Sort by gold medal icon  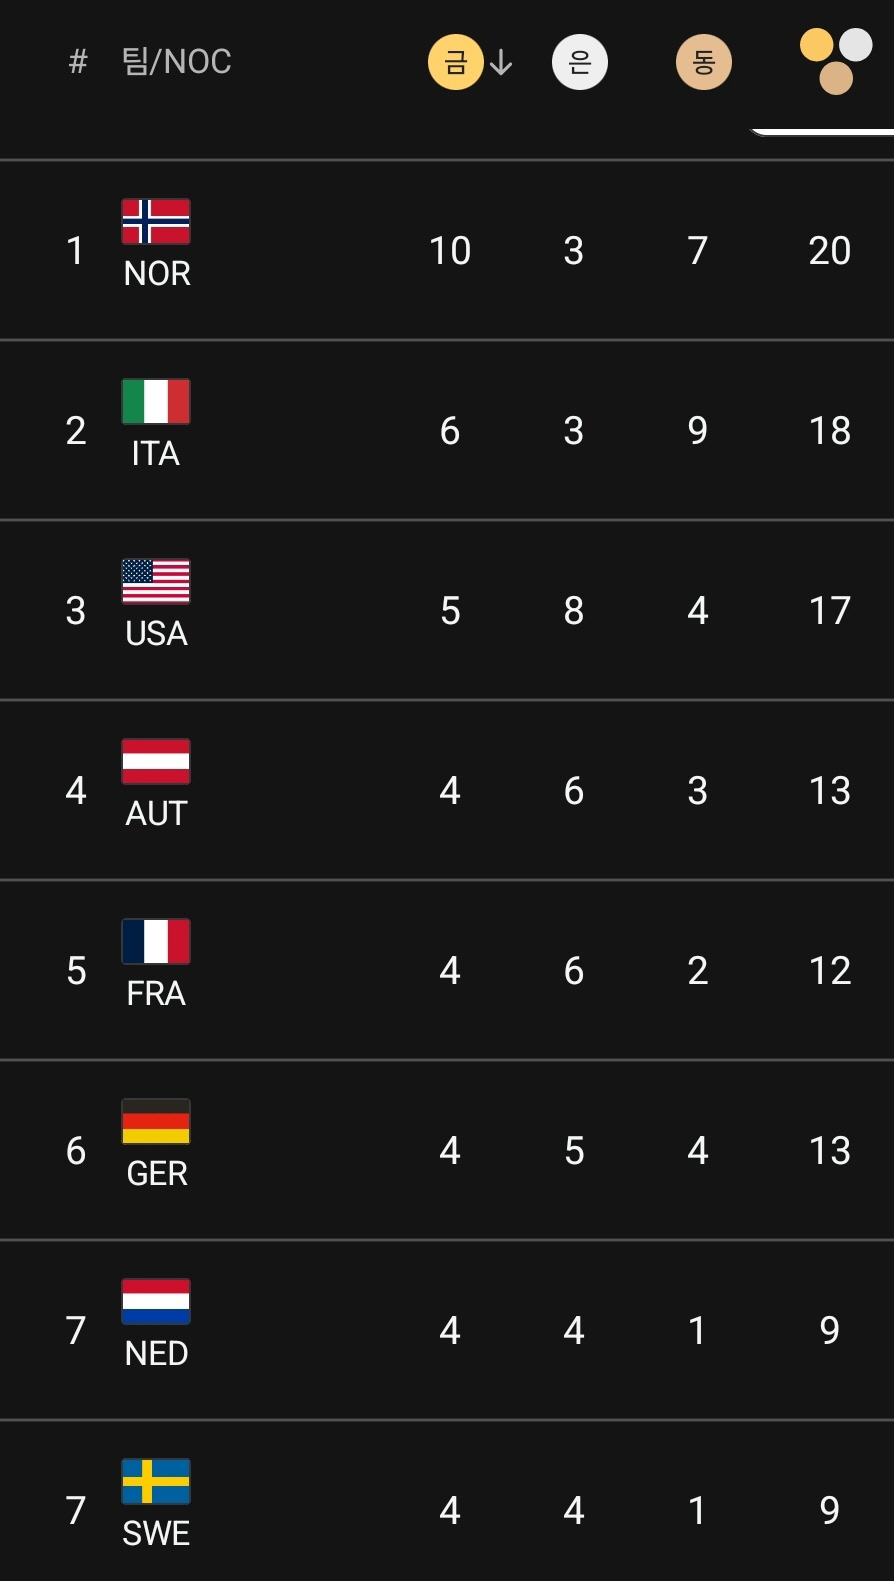point(455,62)
